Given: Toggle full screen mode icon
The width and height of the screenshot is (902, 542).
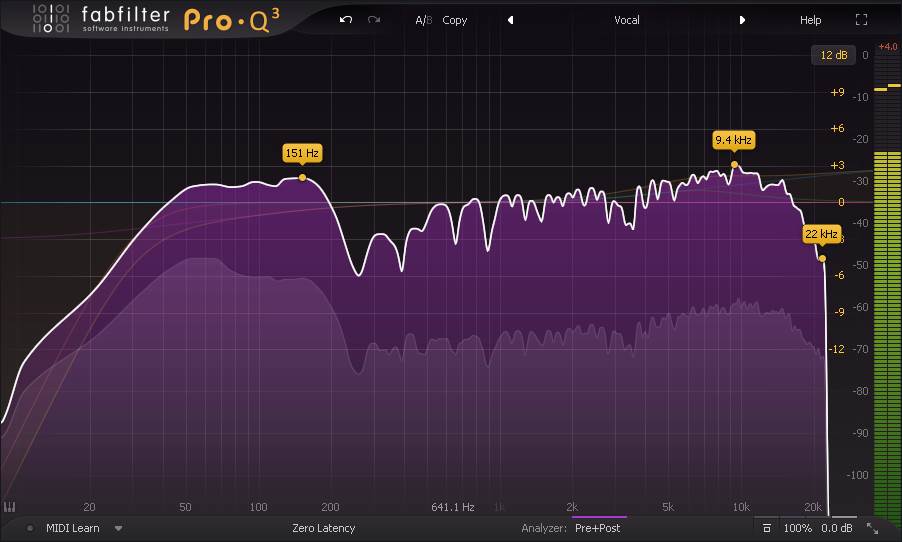Looking at the screenshot, I should tap(862, 20).
